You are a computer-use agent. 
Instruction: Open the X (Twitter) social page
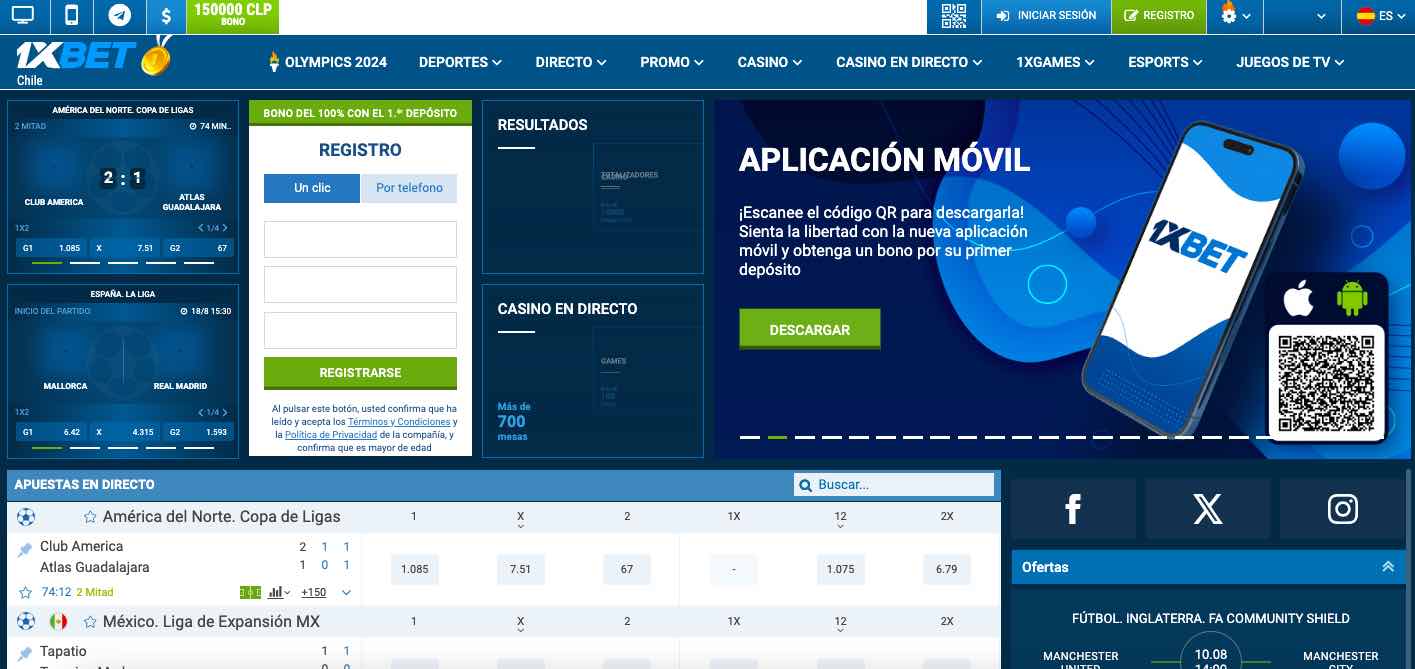pos(1207,509)
